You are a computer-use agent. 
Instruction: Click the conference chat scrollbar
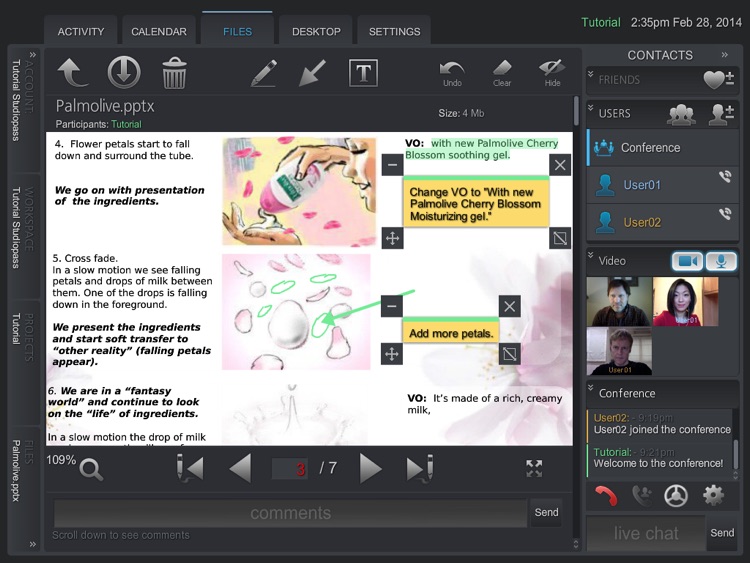tap(736, 455)
